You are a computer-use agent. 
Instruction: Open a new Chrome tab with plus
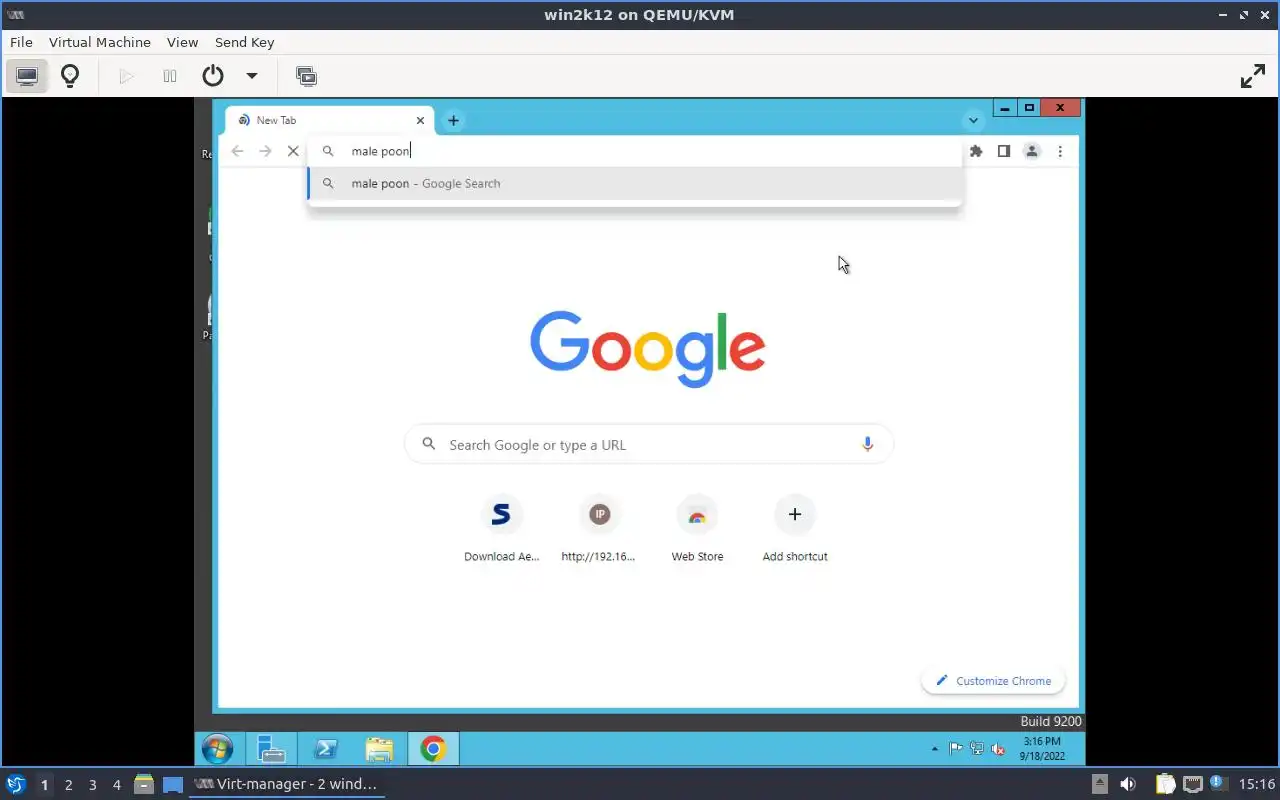(x=453, y=120)
